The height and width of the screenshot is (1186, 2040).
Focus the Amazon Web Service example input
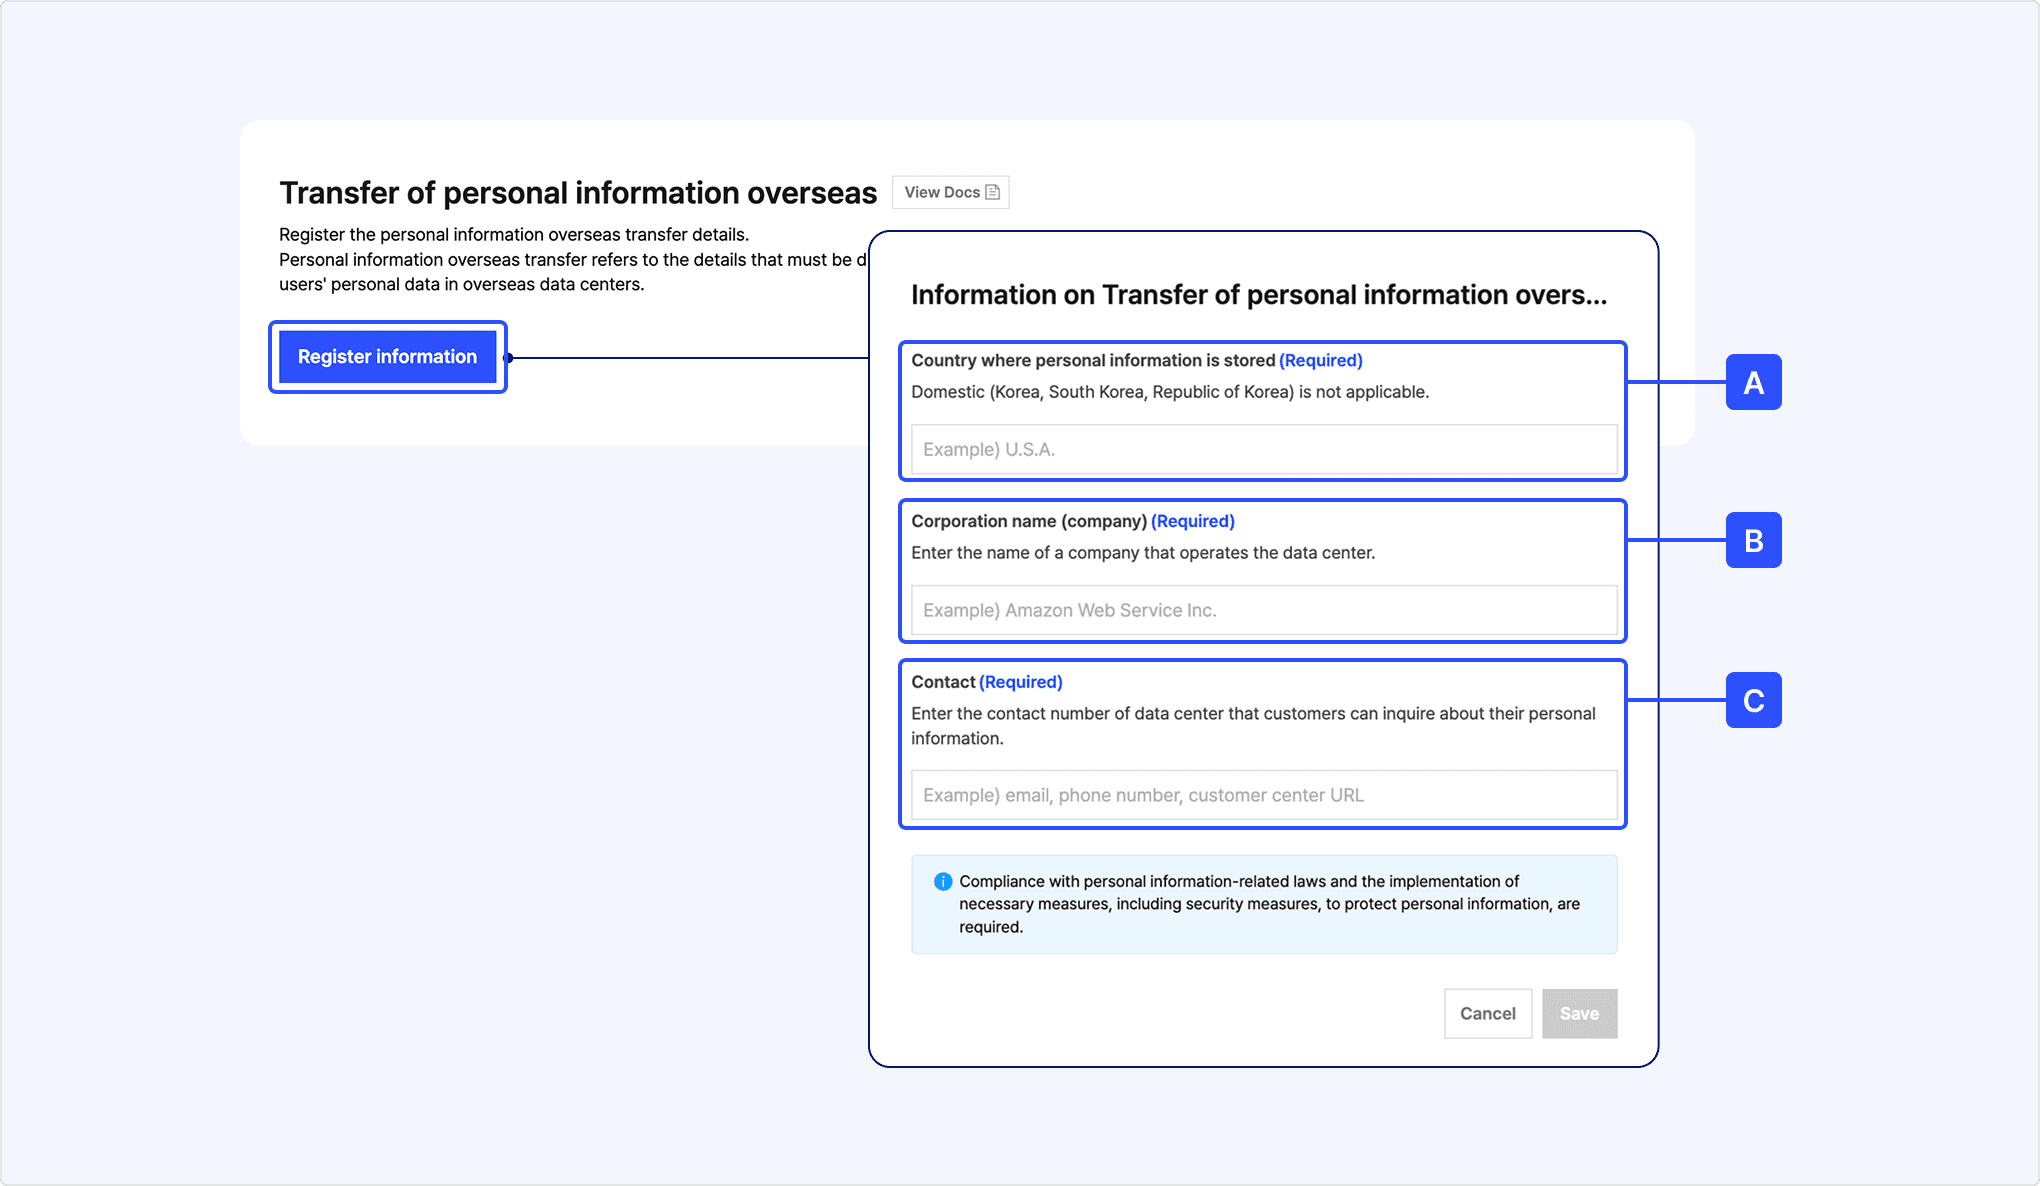coord(1263,610)
